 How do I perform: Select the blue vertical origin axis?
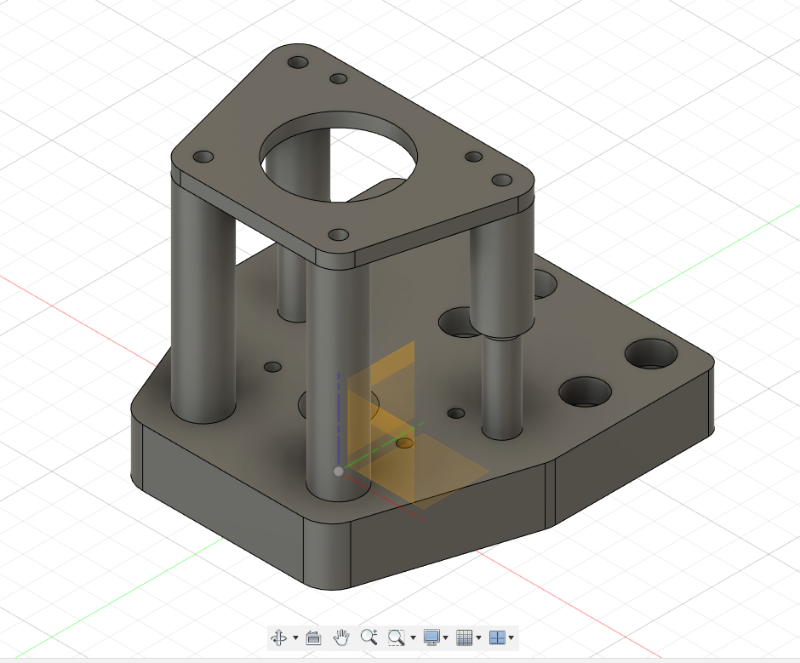(x=339, y=420)
